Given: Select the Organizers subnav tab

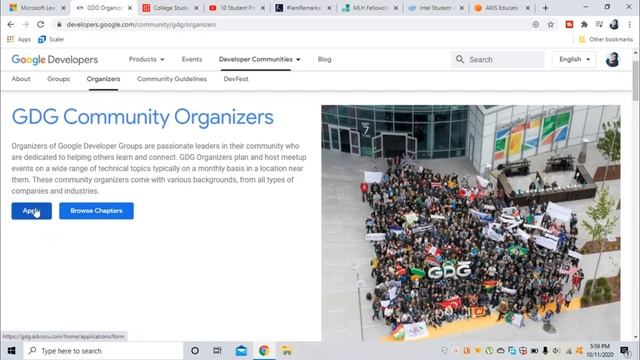Looking at the screenshot, I should [103, 79].
